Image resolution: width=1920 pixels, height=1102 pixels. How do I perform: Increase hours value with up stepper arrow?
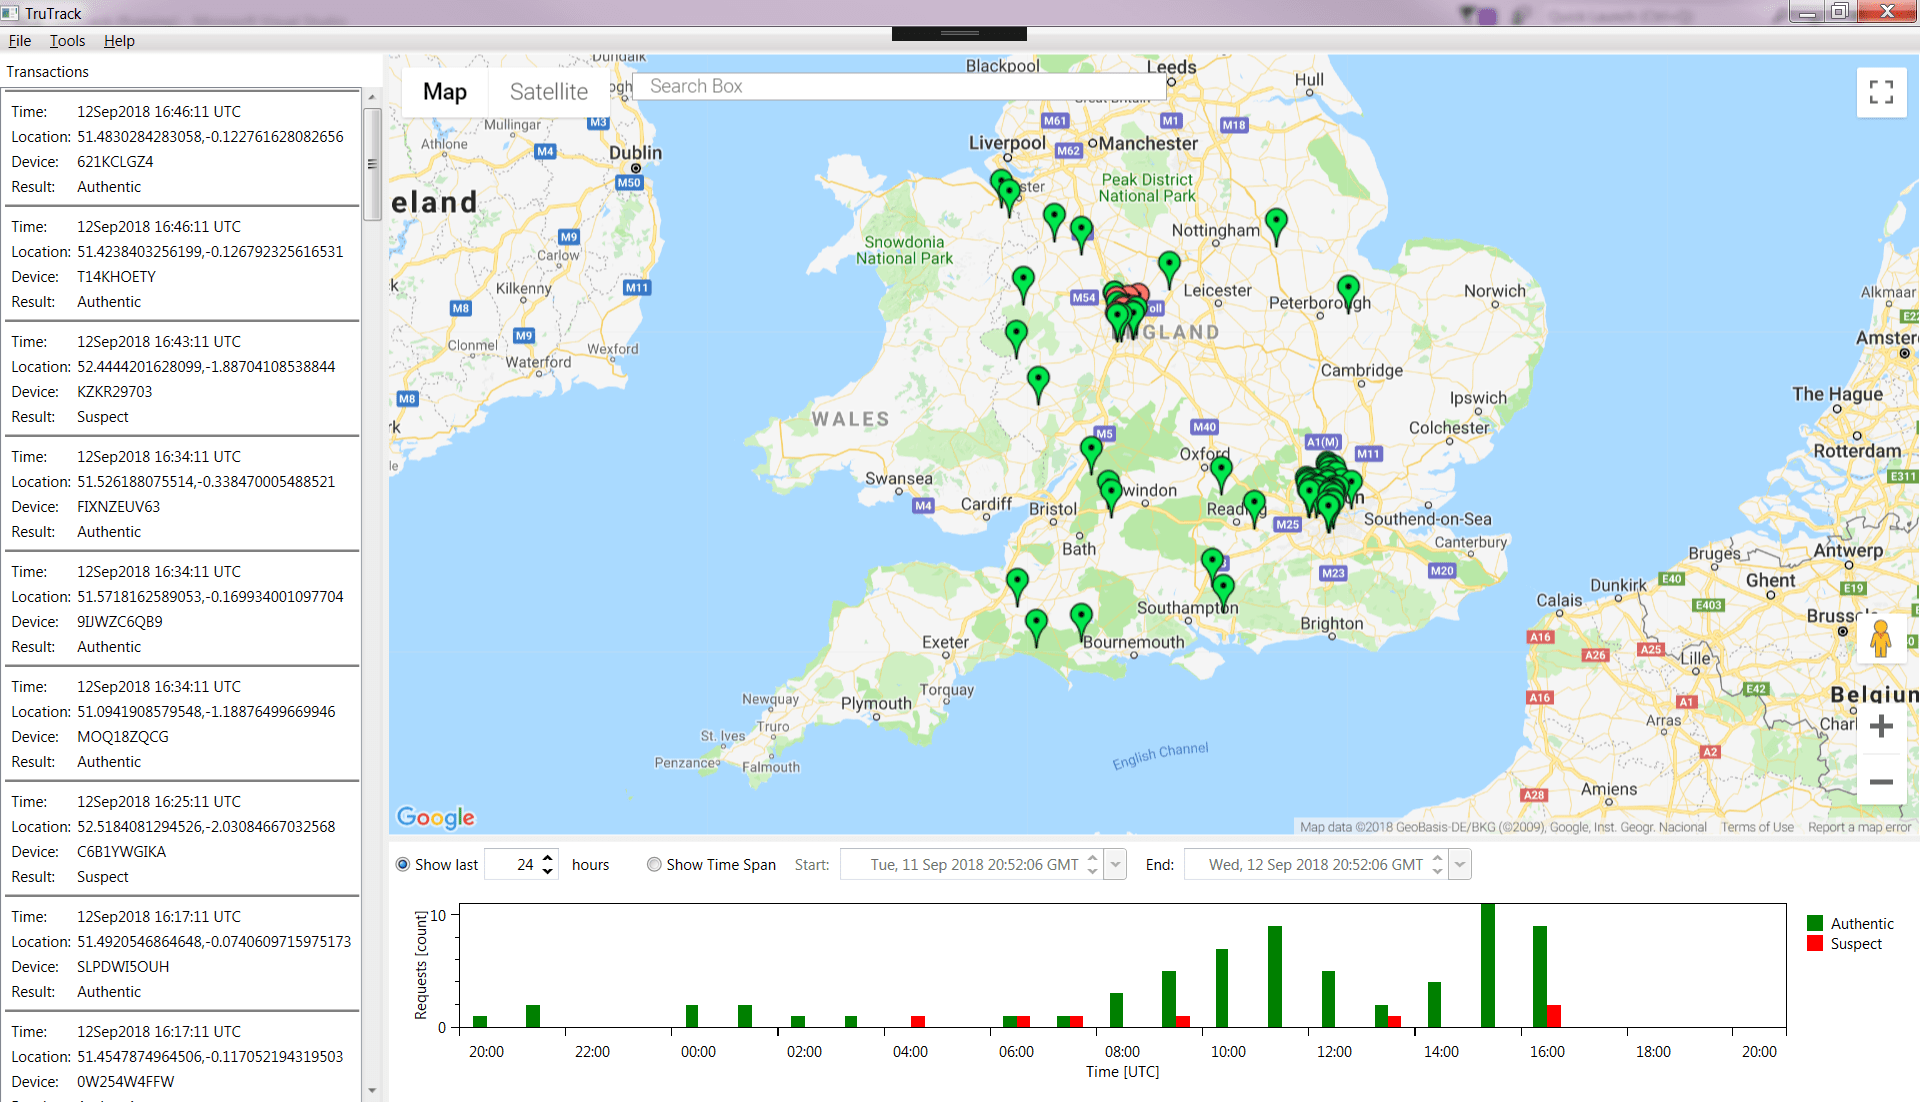(548, 858)
